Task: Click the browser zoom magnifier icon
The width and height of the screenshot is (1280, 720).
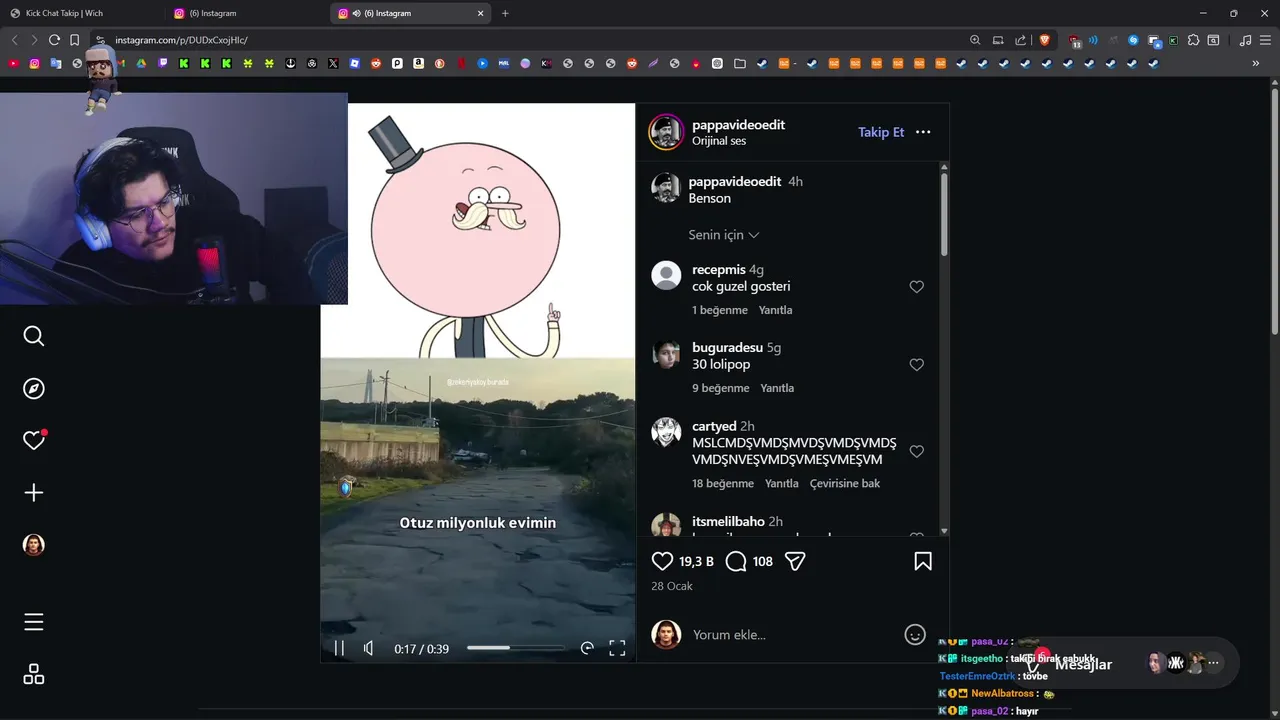Action: [x=975, y=40]
